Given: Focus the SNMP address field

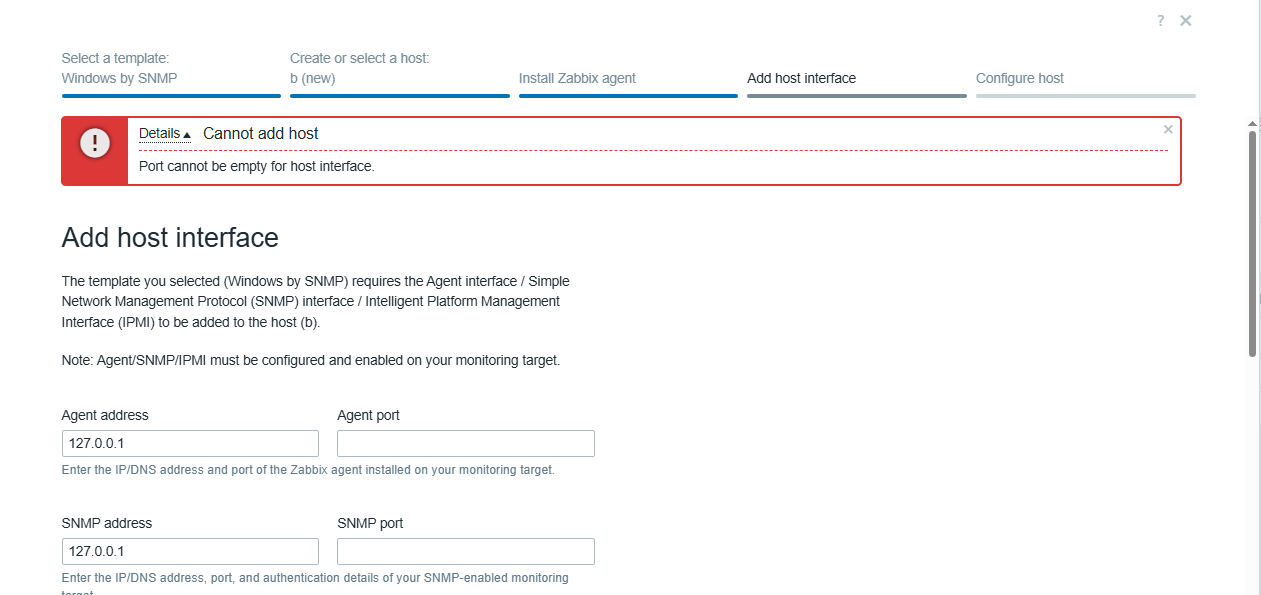Looking at the screenshot, I should coord(190,552).
